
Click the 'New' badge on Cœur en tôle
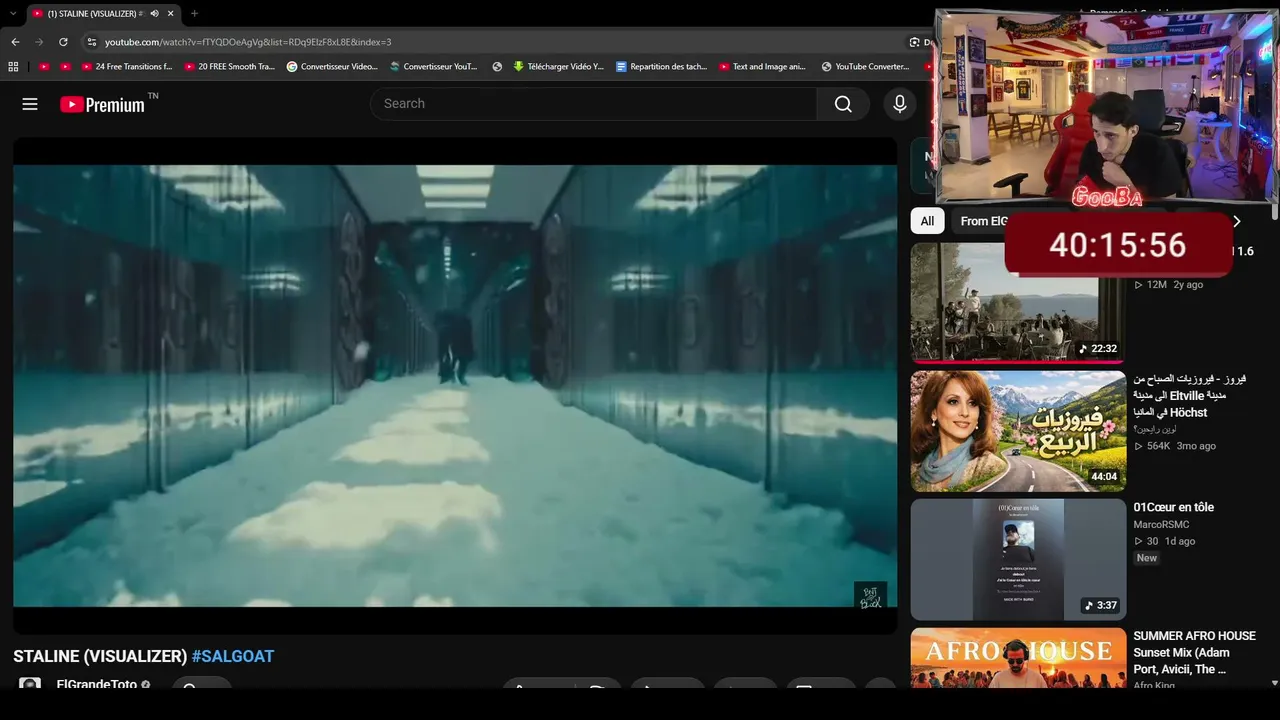(x=1147, y=558)
